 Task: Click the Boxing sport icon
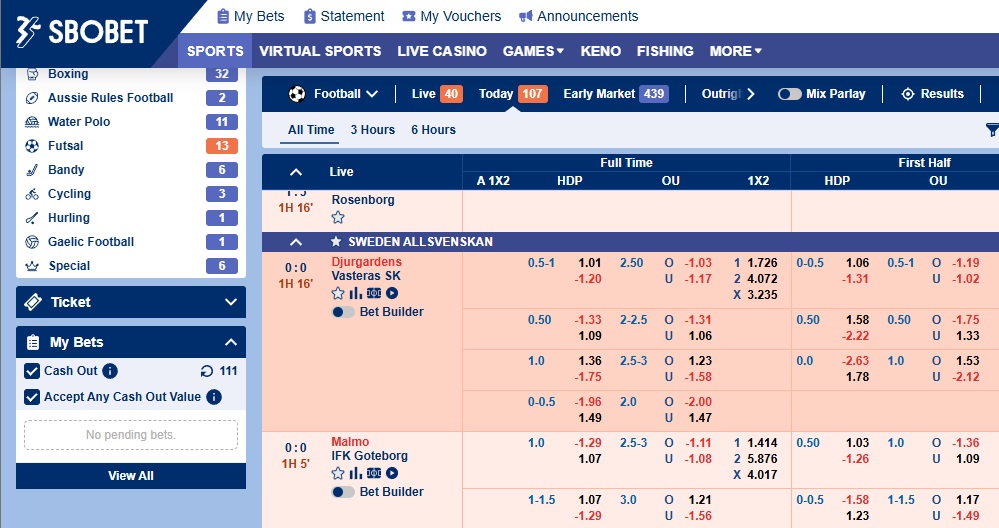[32, 74]
